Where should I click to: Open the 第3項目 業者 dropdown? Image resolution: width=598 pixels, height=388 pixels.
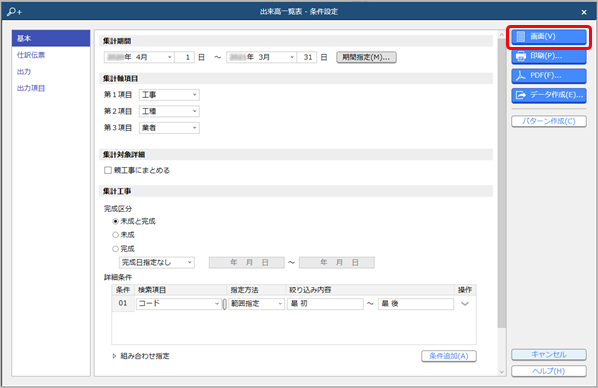(169, 128)
